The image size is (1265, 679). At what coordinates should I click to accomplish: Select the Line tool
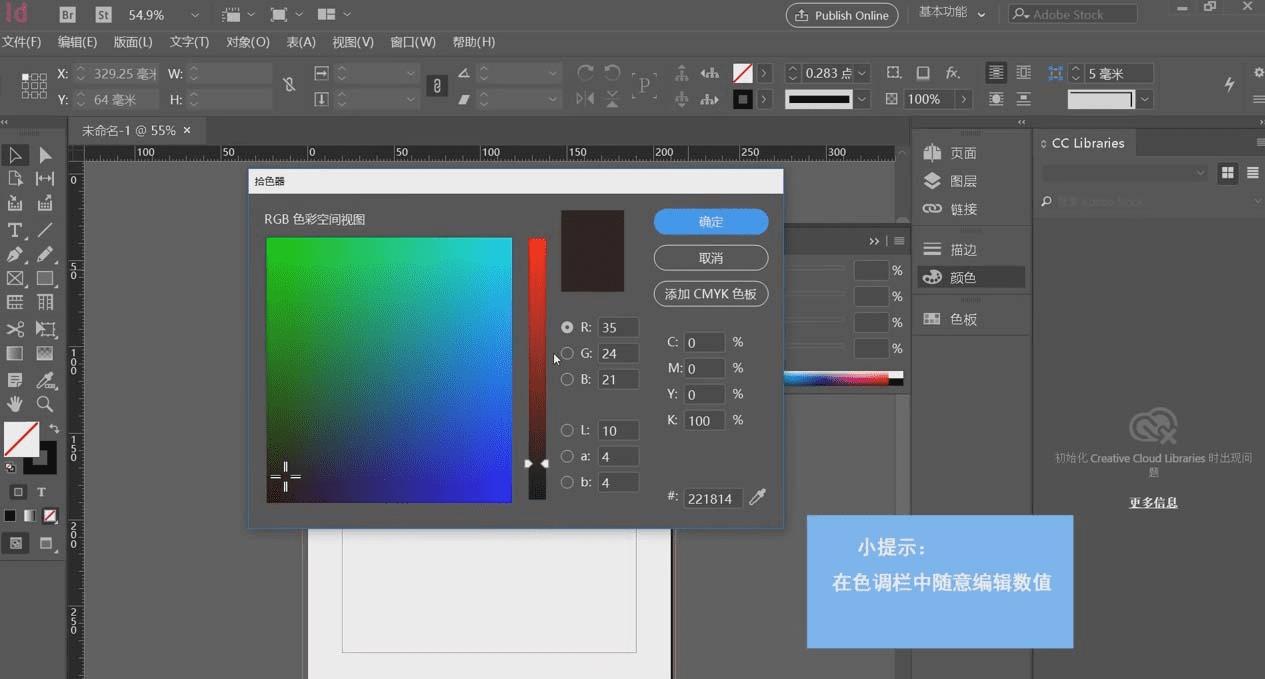pyautogui.click(x=45, y=230)
